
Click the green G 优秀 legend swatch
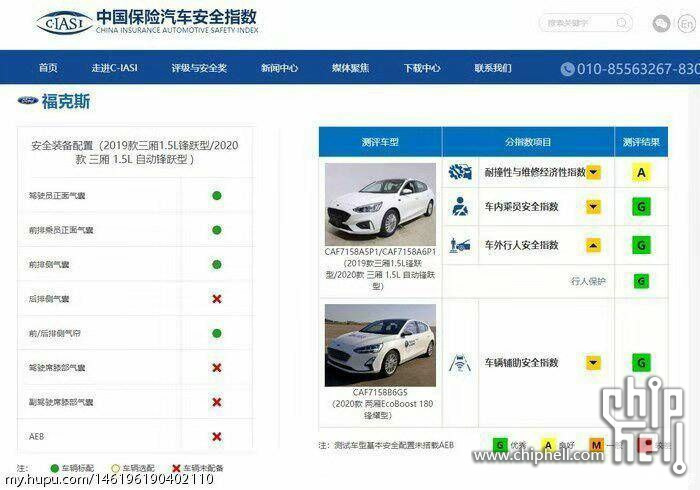500,445
